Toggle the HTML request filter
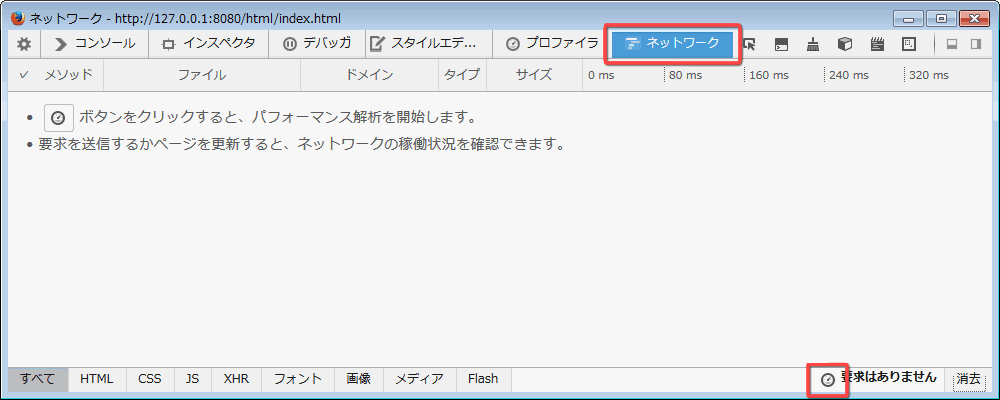The image size is (1000, 400). pyautogui.click(x=97, y=379)
